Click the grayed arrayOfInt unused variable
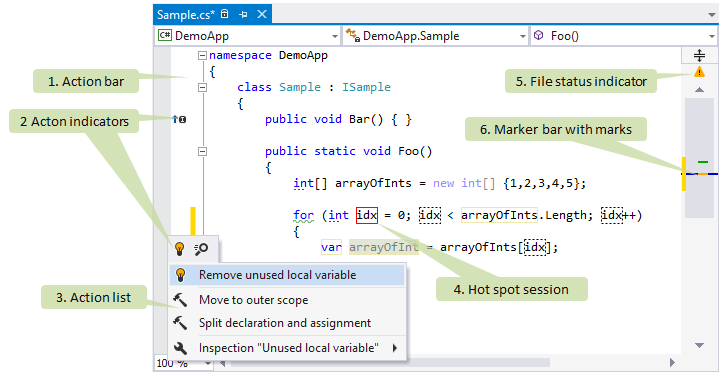 point(384,247)
